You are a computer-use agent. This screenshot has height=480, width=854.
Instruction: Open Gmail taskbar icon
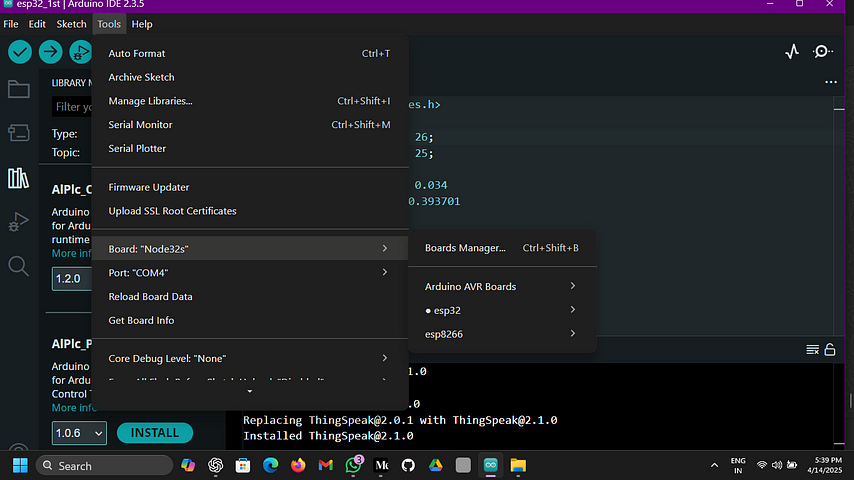pos(326,465)
